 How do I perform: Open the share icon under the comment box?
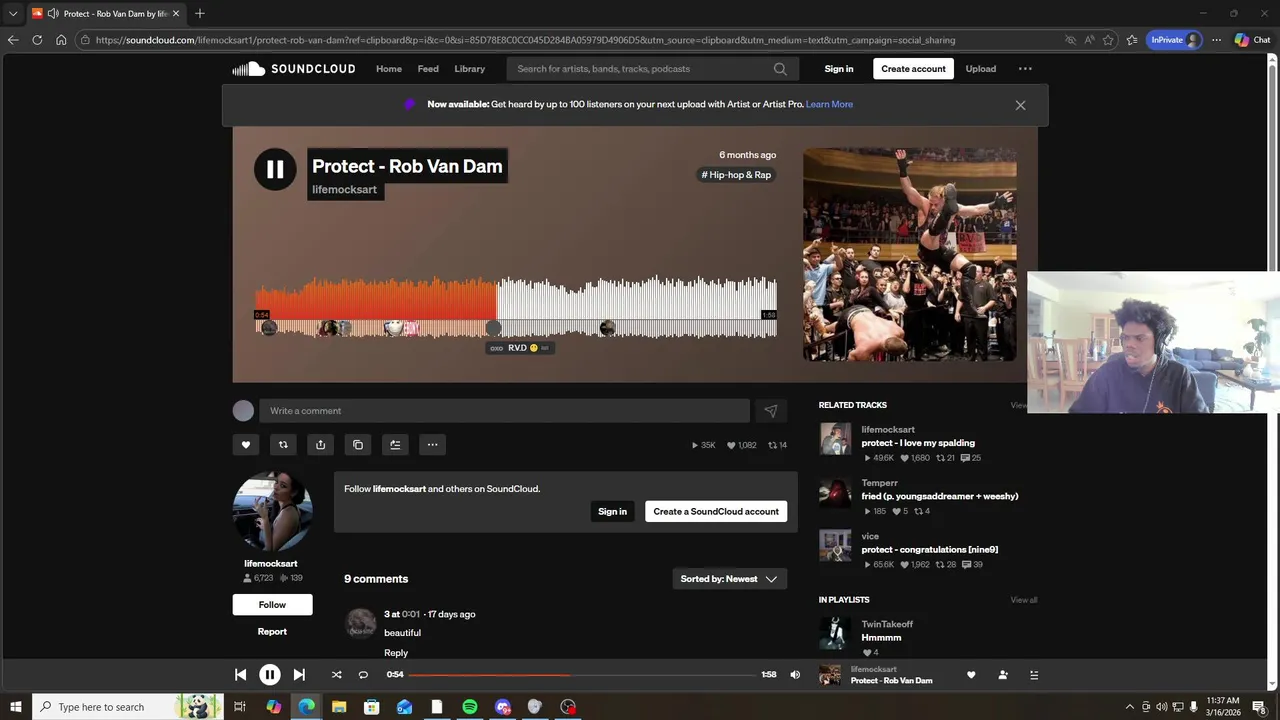click(320, 445)
